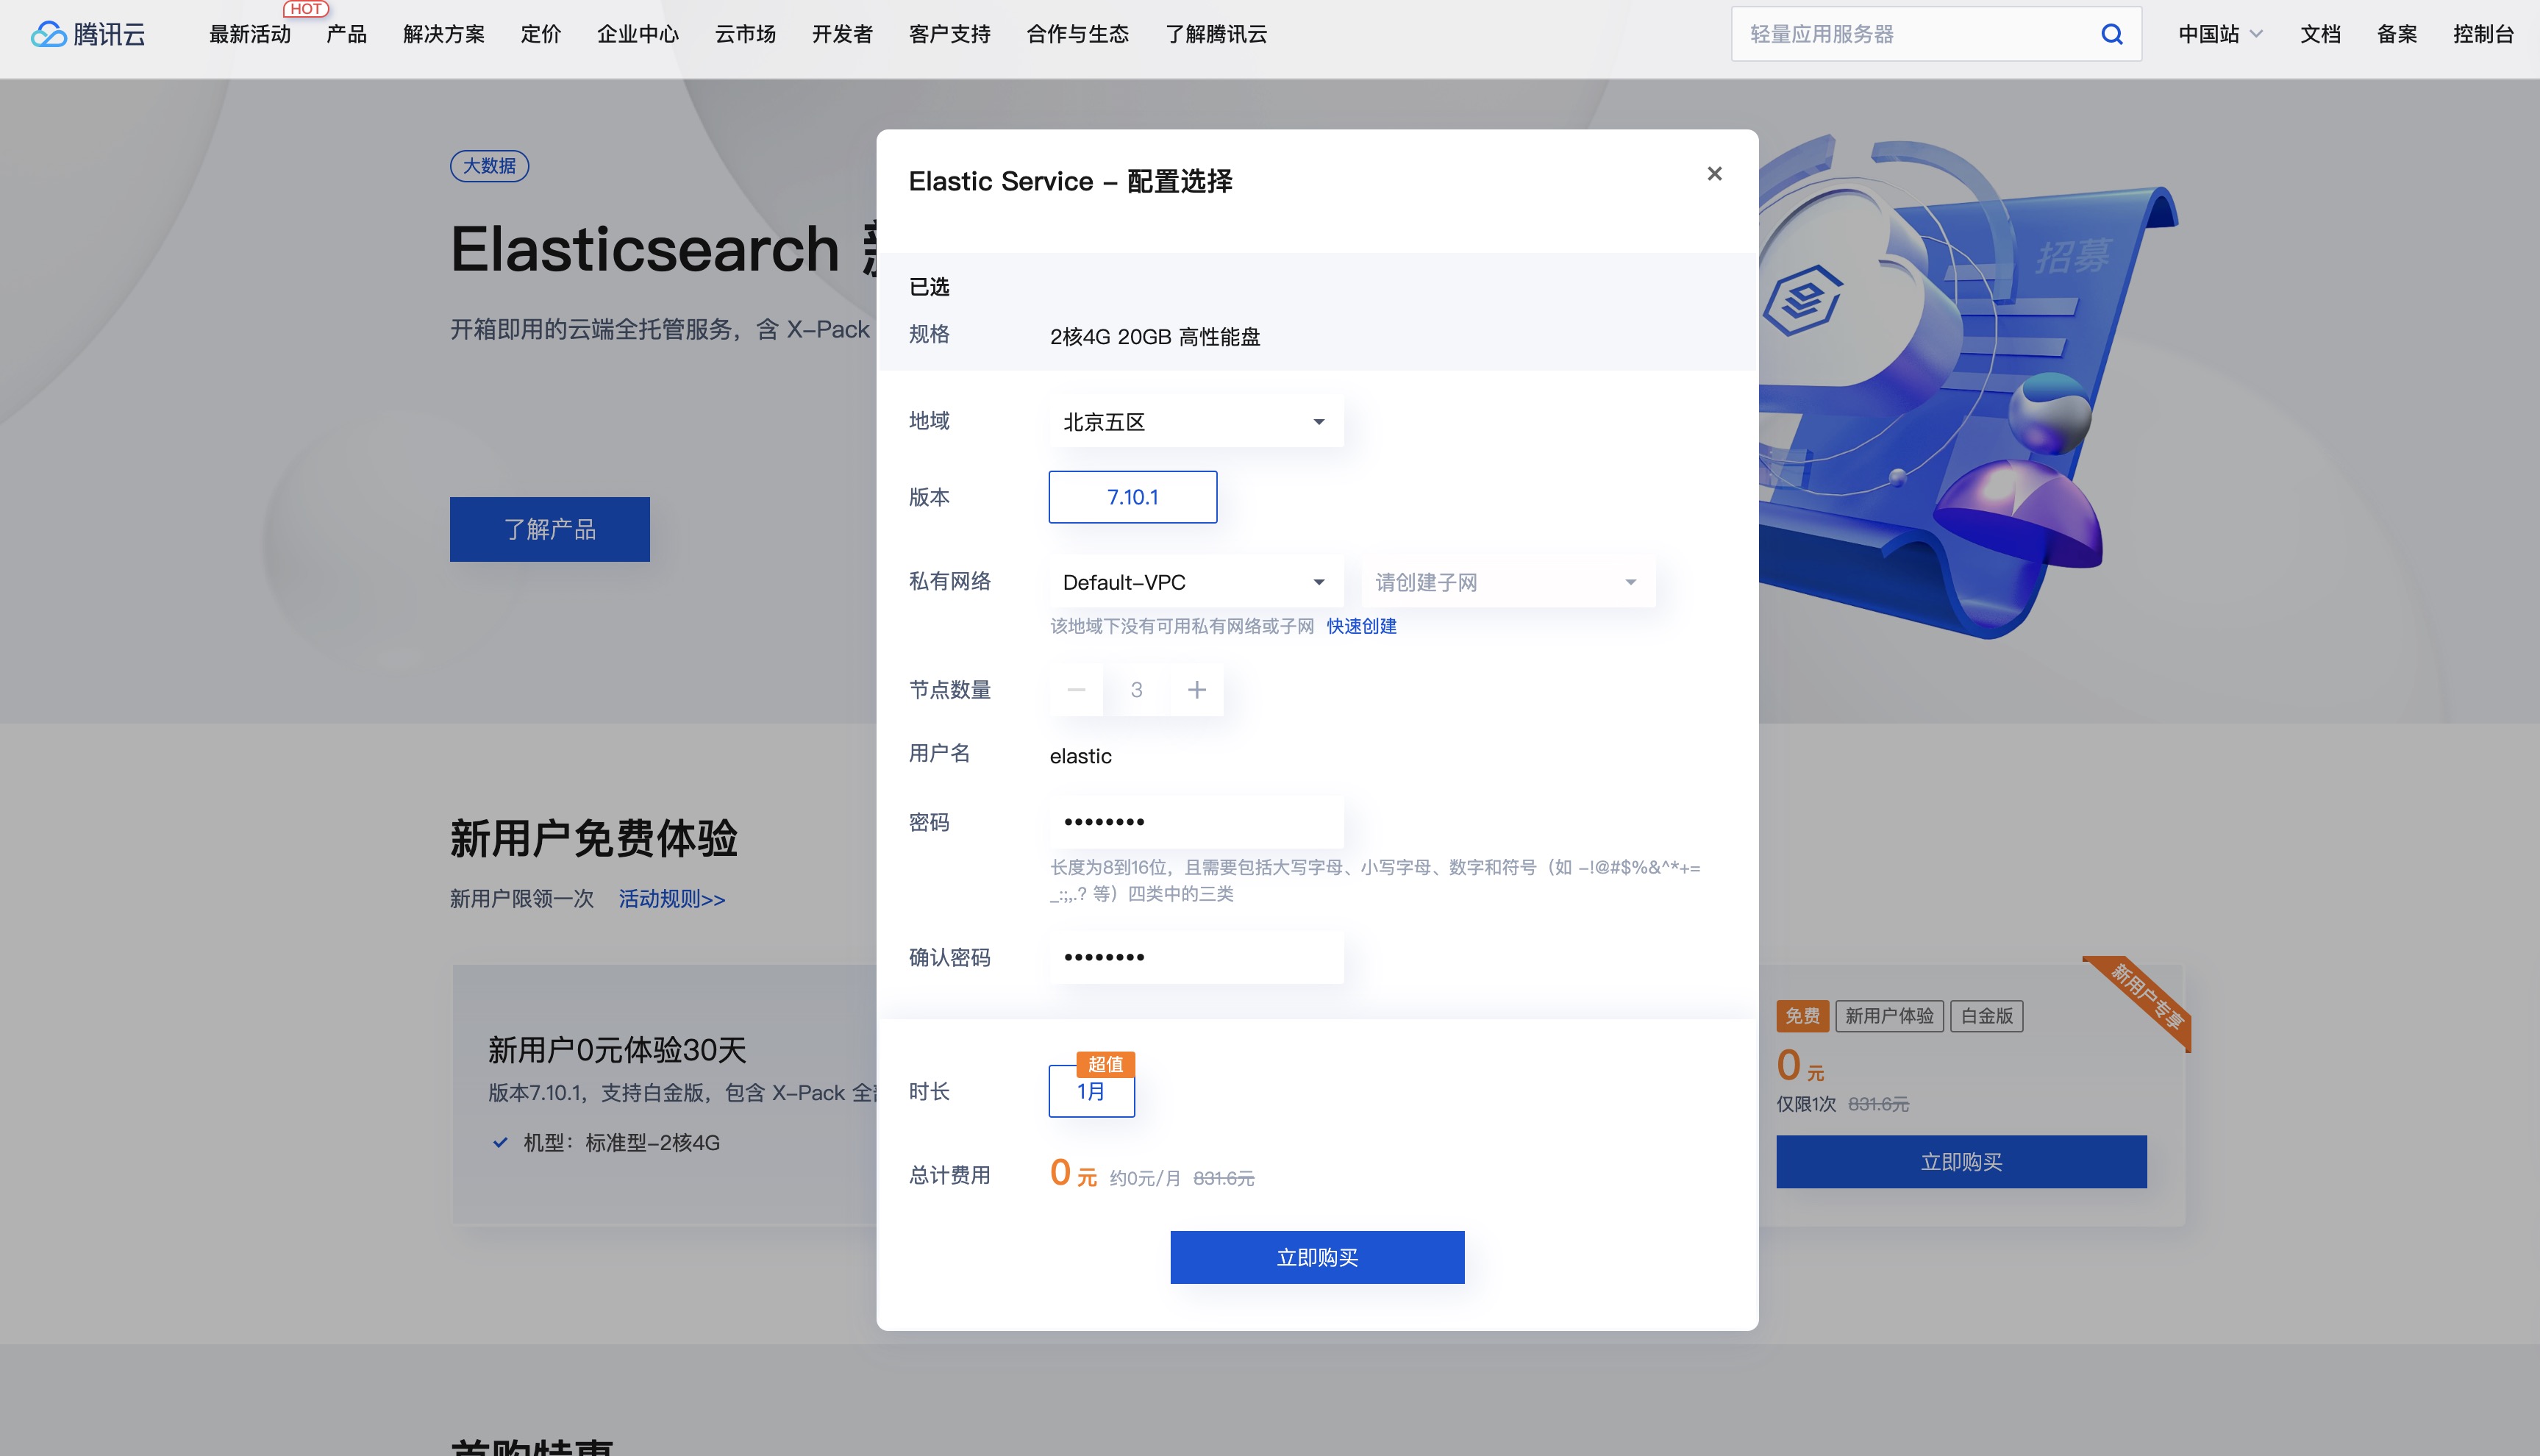2540x1456 pixels.
Task: Open the 产品 menu
Action: click(x=346, y=34)
